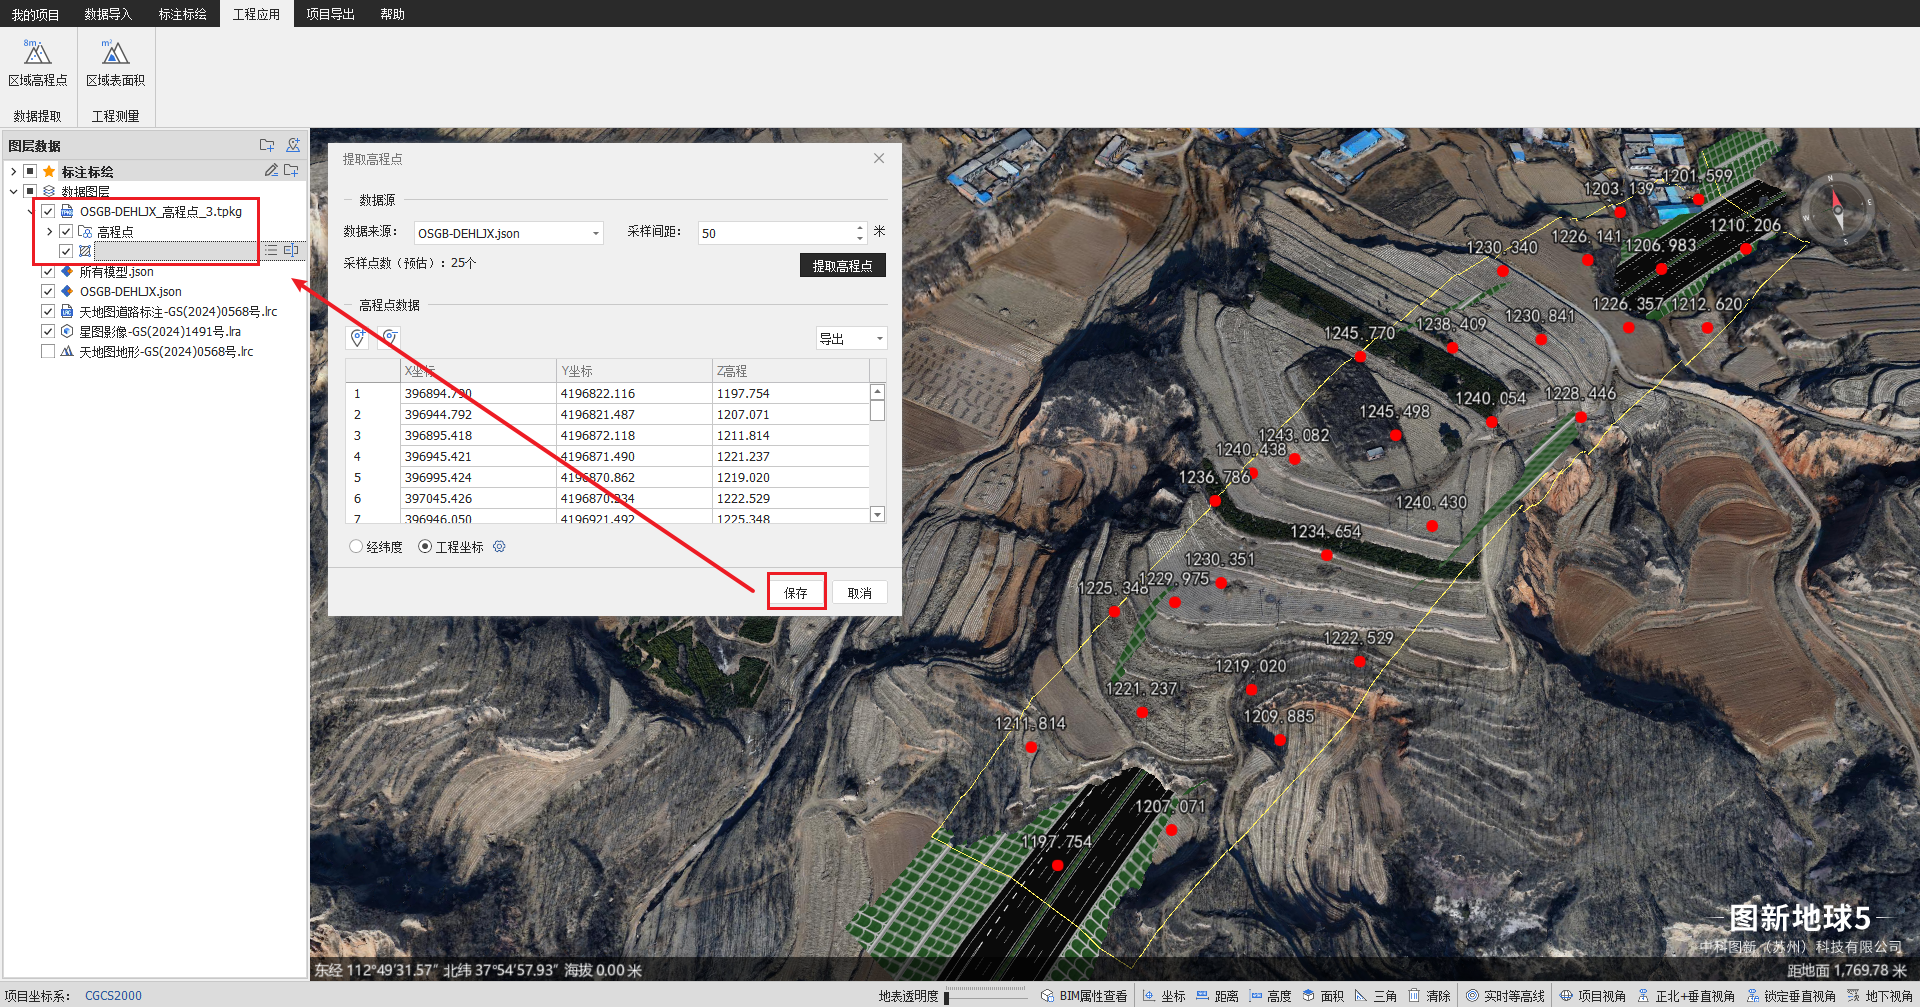Open the 区域表面积 tool
The height and width of the screenshot is (1007, 1920).
115,62
